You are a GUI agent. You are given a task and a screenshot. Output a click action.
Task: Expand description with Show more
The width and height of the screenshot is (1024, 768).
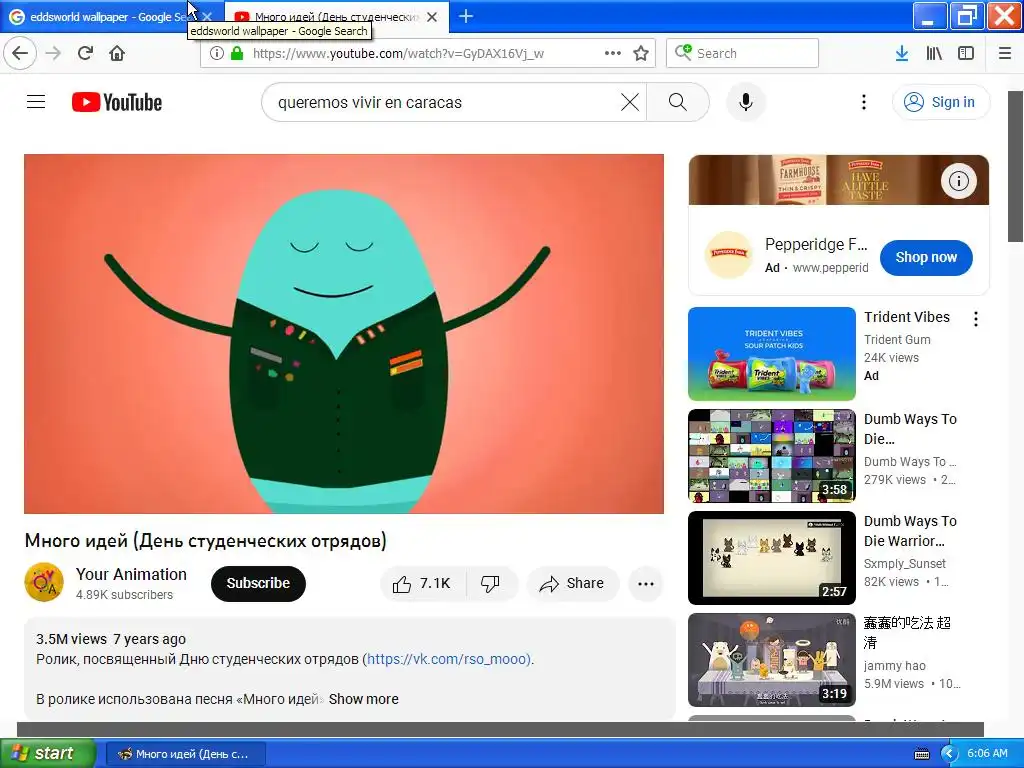coord(363,699)
